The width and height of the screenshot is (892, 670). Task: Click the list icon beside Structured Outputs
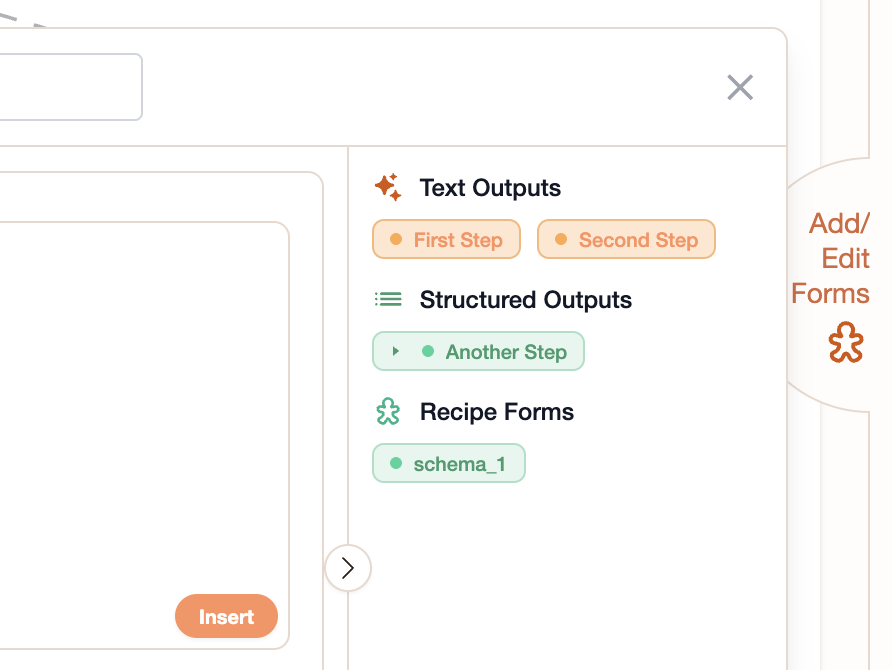coord(389,298)
